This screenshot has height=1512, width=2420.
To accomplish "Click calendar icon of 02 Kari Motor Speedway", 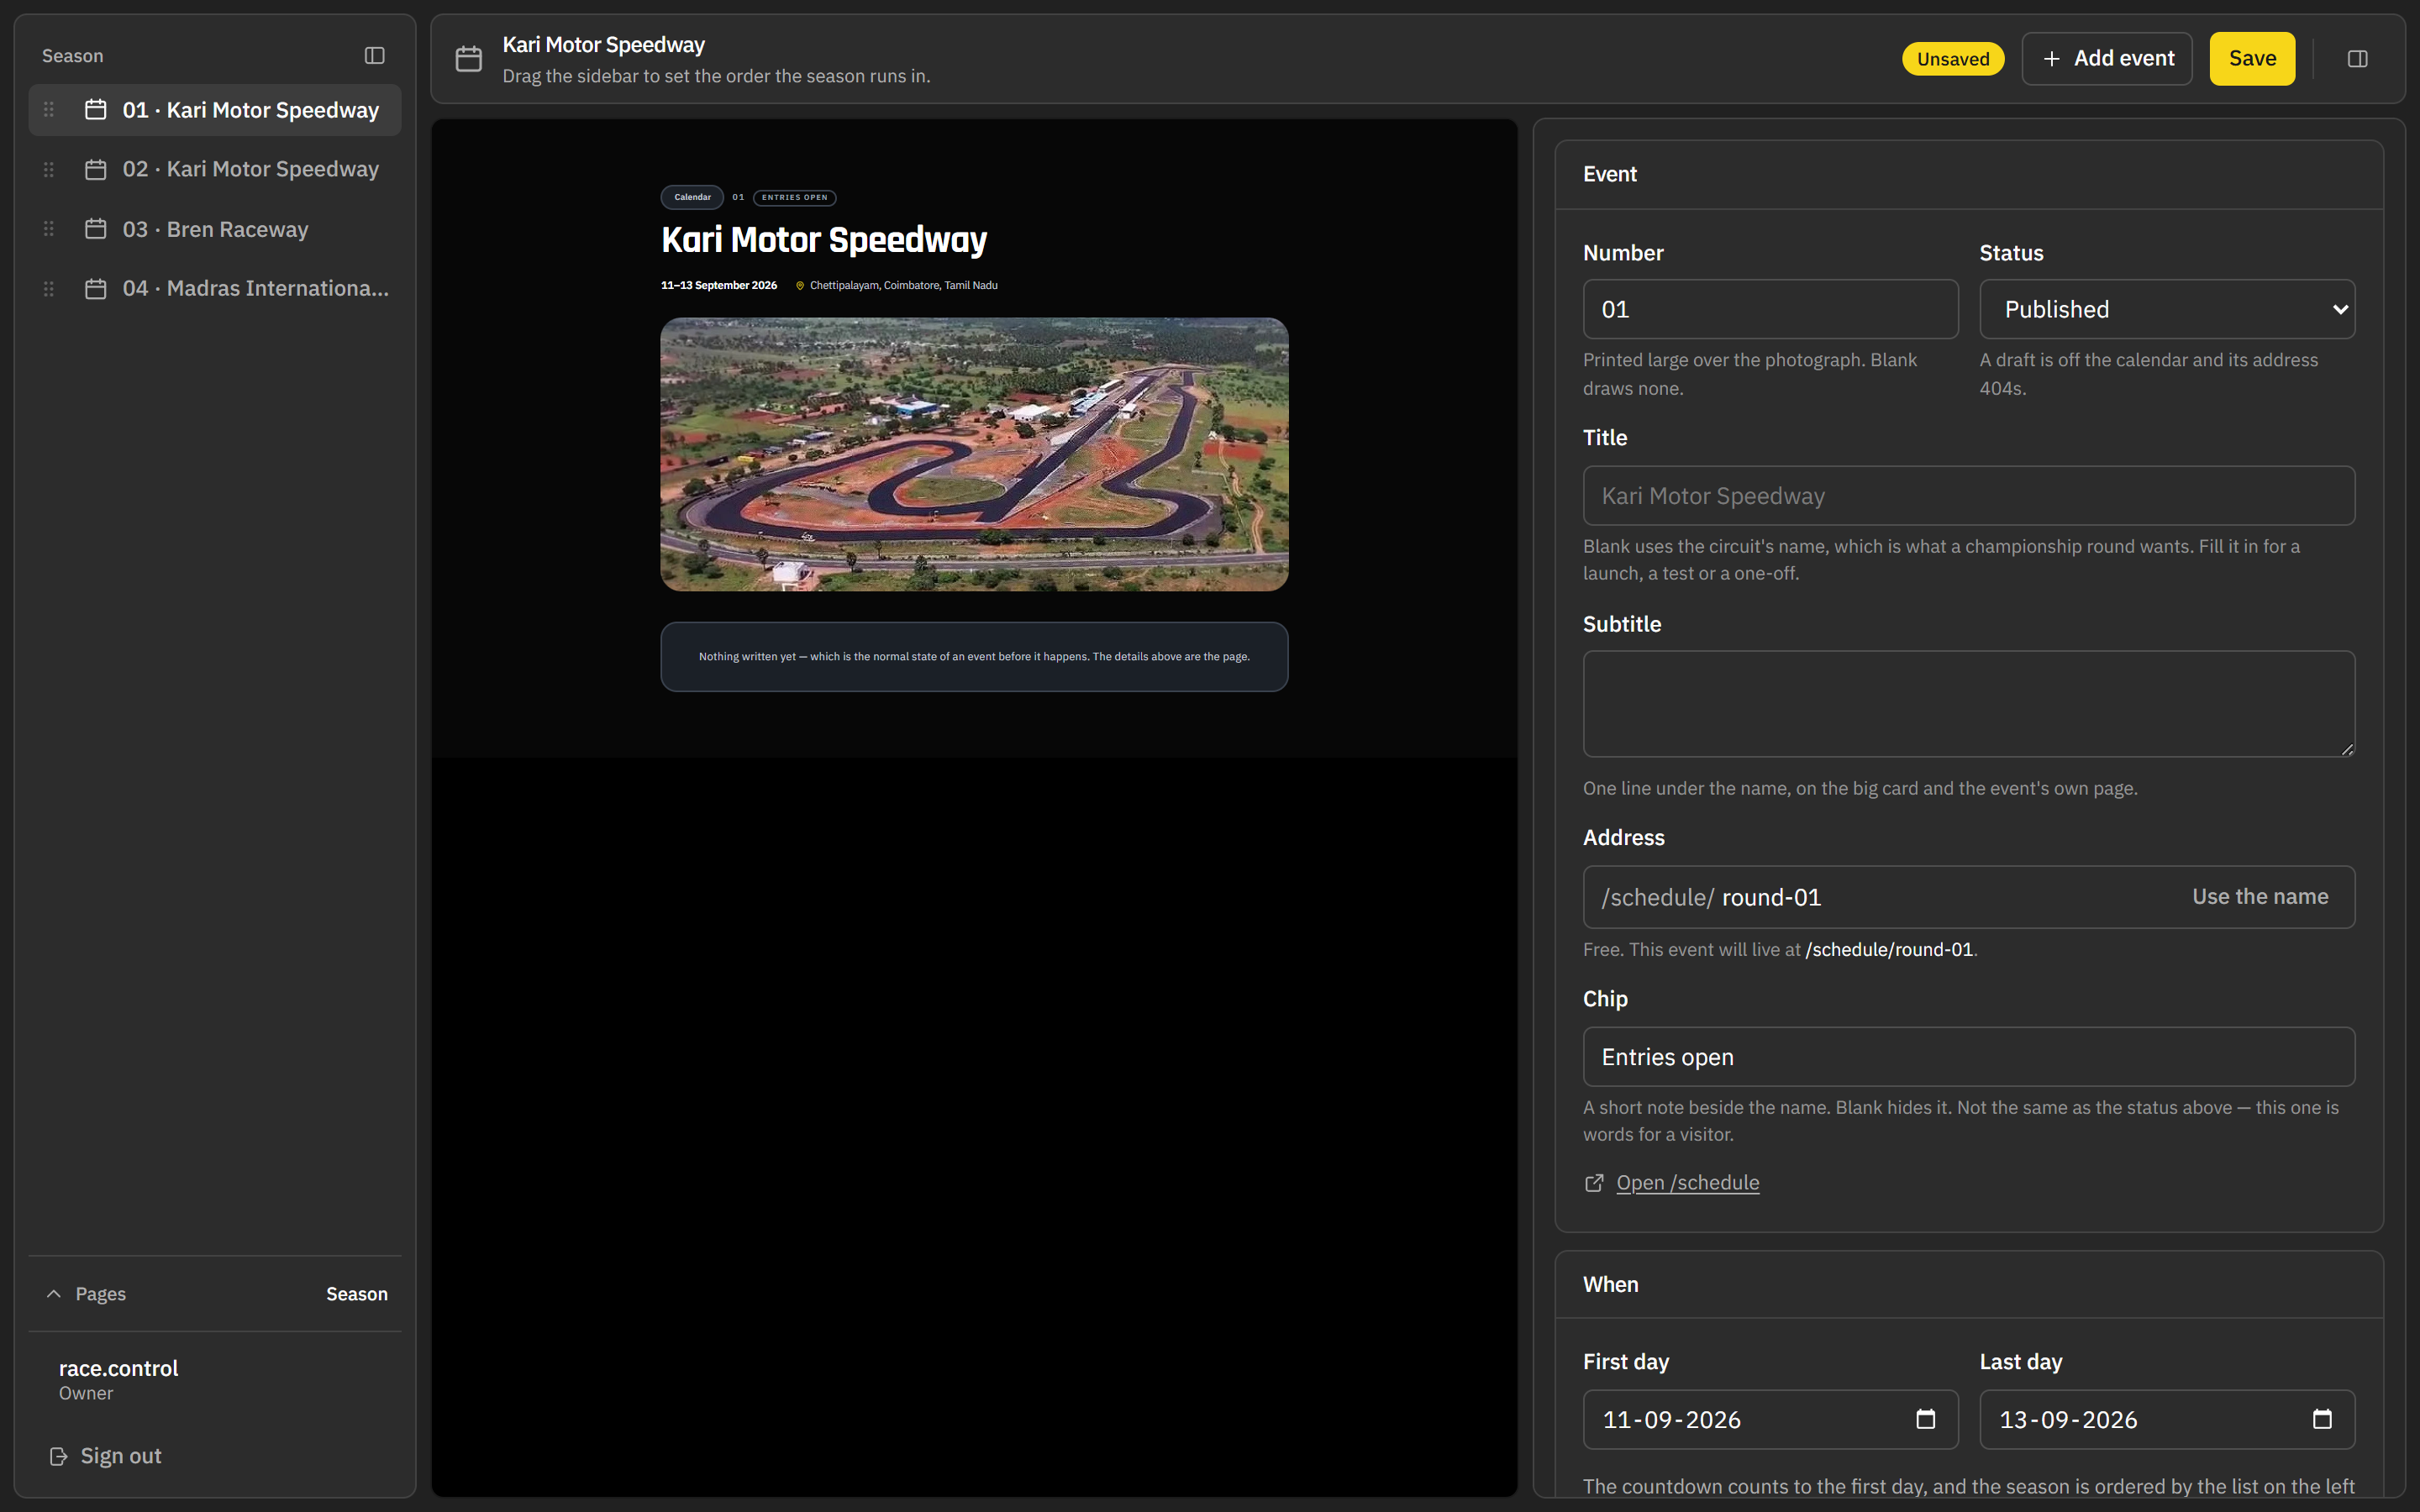I will coord(96,170).
